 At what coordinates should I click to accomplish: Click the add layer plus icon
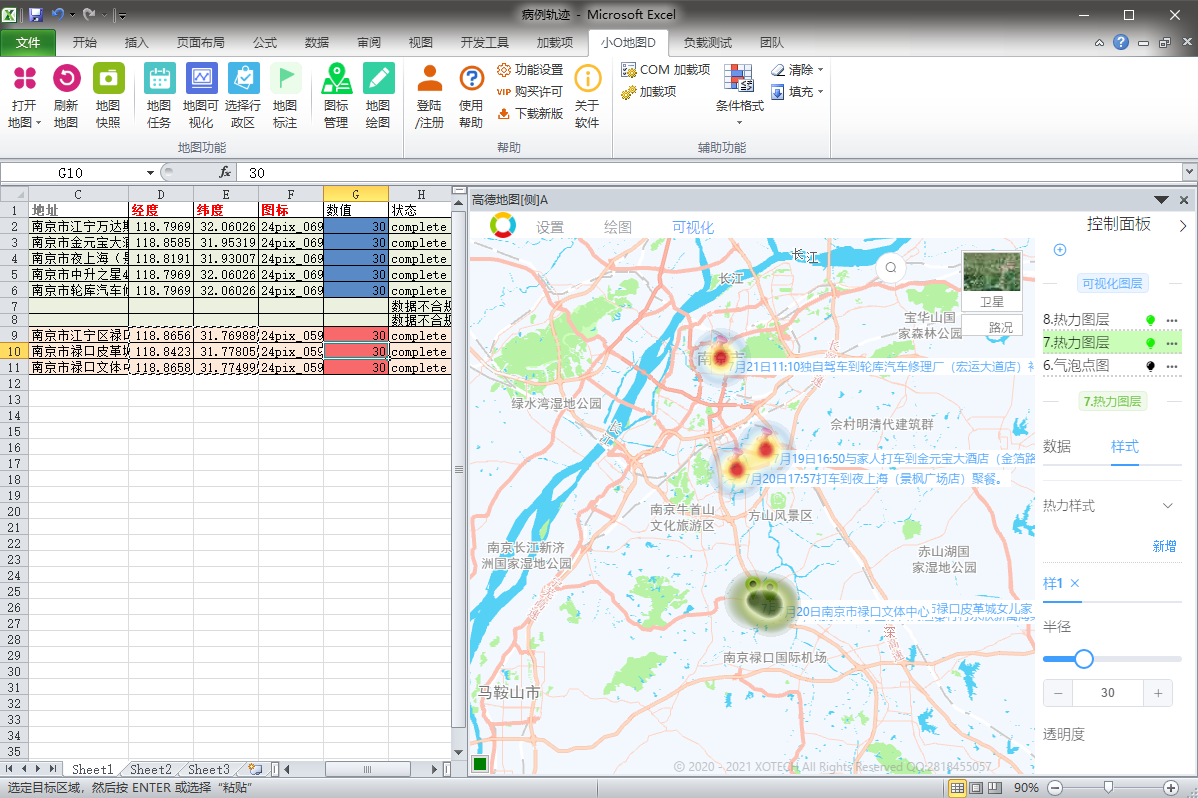point(1060,250)
